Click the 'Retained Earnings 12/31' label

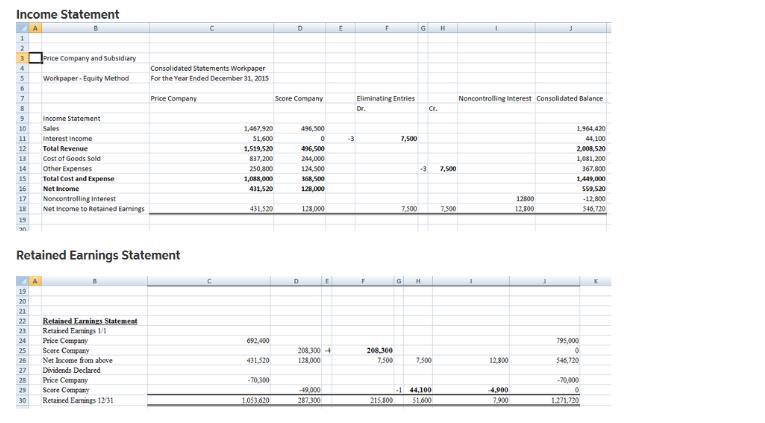[78, 400]
